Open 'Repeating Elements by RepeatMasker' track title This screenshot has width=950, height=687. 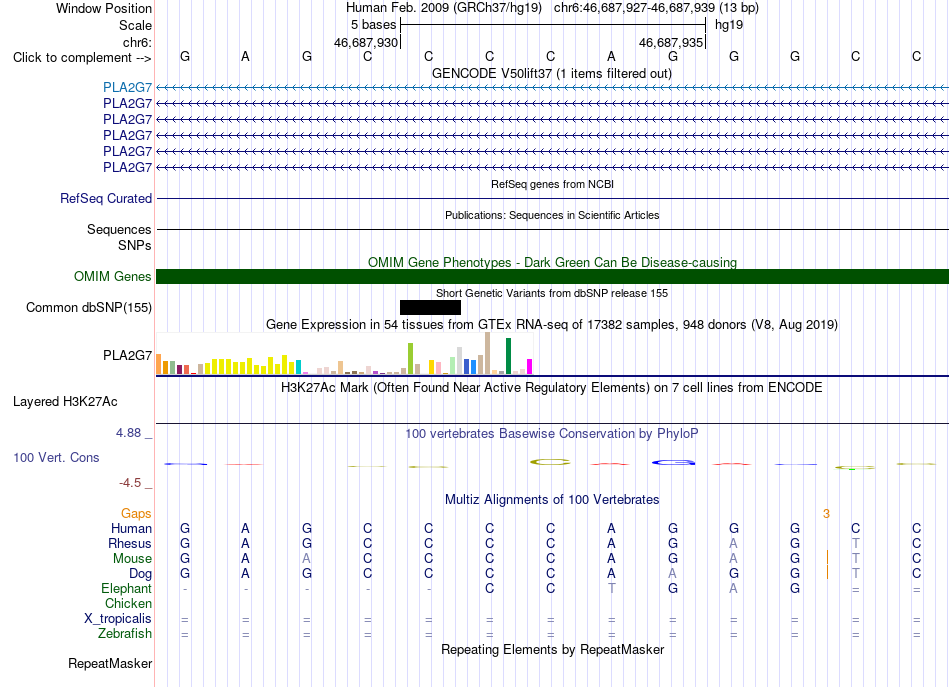click(x=552, y=650)
